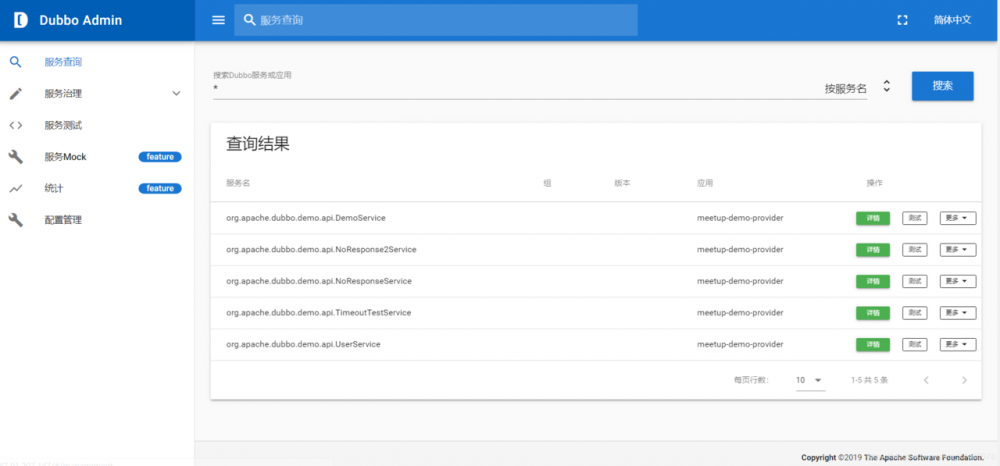Focus the top 服务查询 search field
Screen dimensions: 1000x466
436,20
